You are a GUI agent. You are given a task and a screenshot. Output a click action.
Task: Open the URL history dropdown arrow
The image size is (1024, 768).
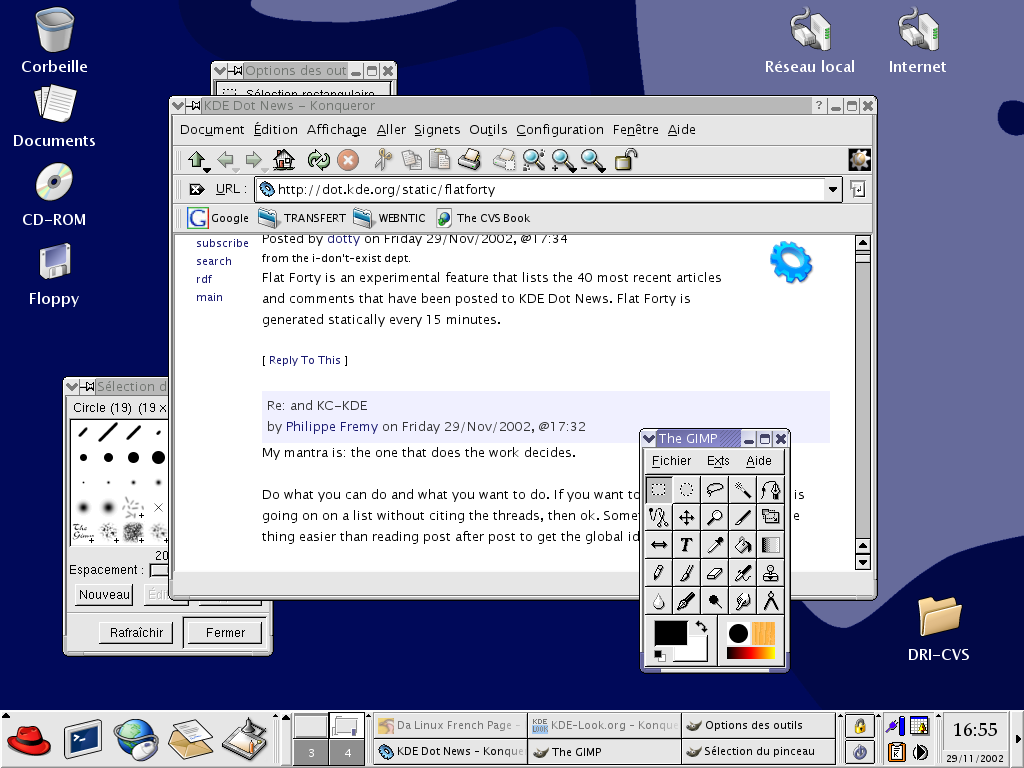click(833, 189)
